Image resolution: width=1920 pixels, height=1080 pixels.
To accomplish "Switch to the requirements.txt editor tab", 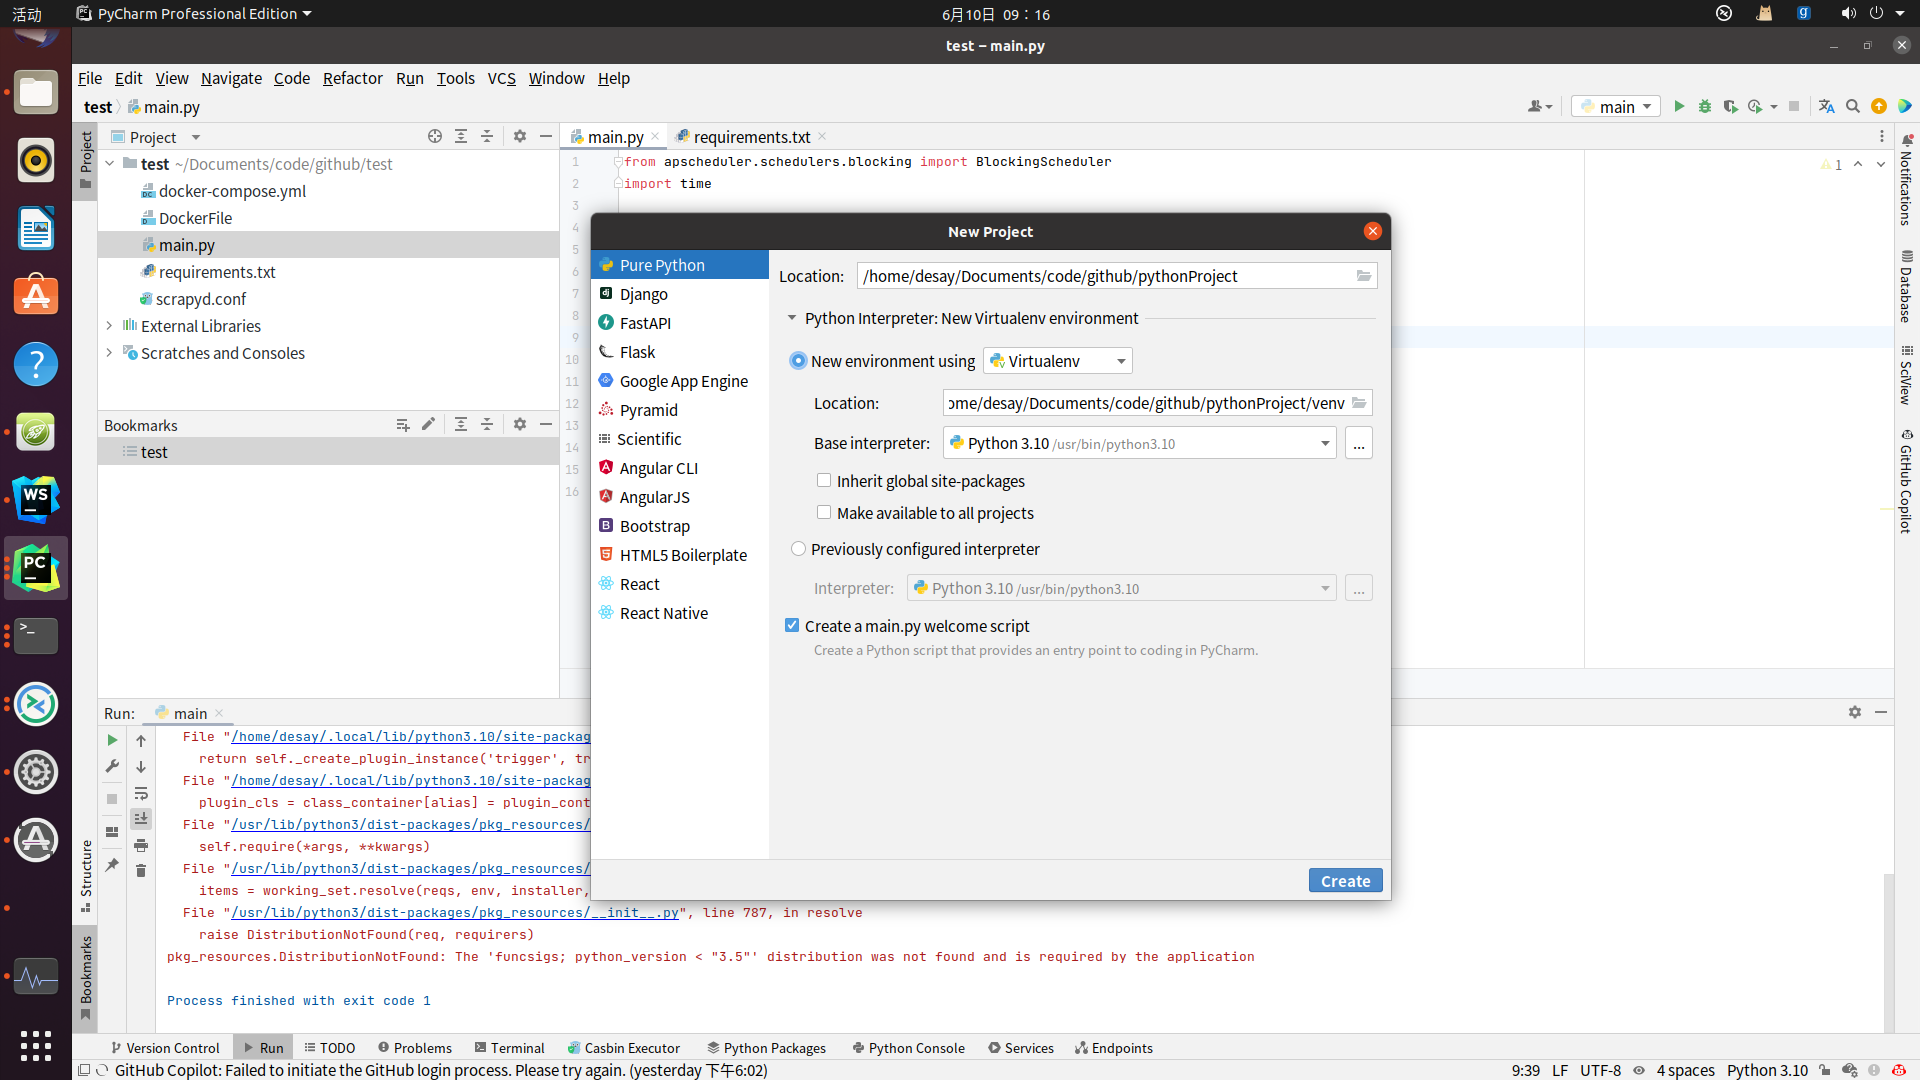I will point(750,137).
